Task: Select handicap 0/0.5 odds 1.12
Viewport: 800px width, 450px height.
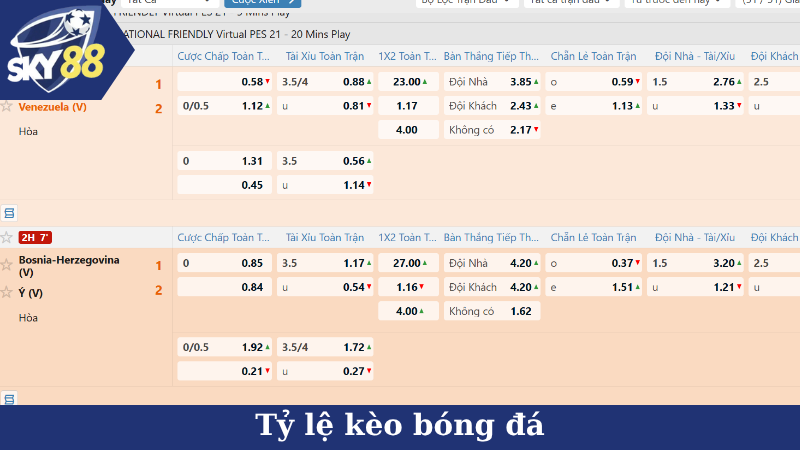Action: pyautogui.click(x=224, y=106)
